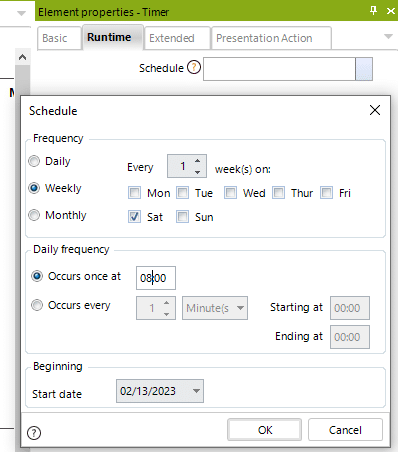The image size is (398, 452).
Task: Choose the Occurs every radio button
Action: 37,305
